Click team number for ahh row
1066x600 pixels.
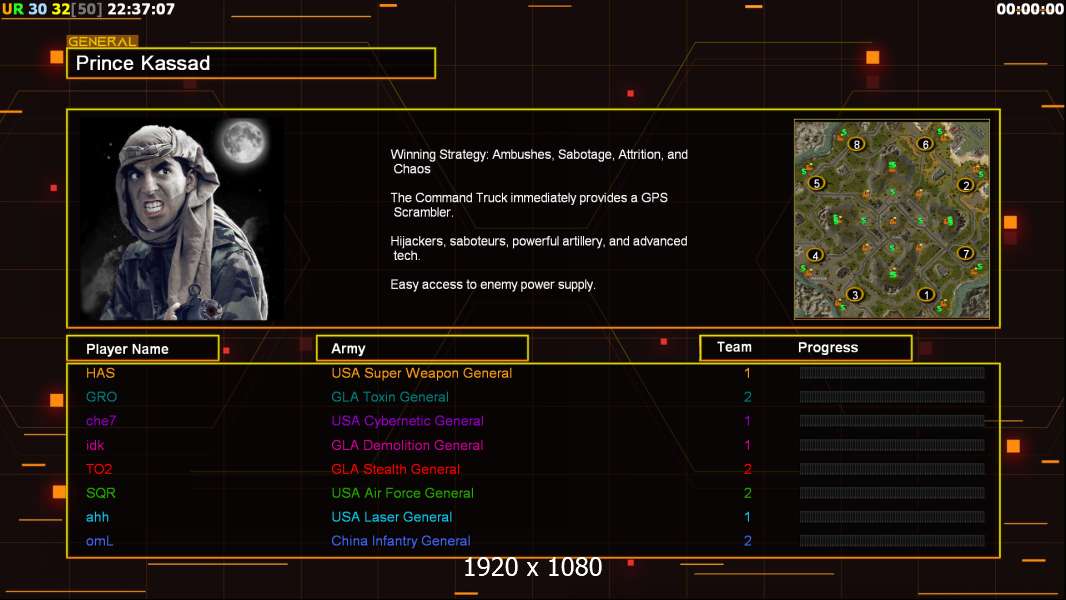[747, 517]
